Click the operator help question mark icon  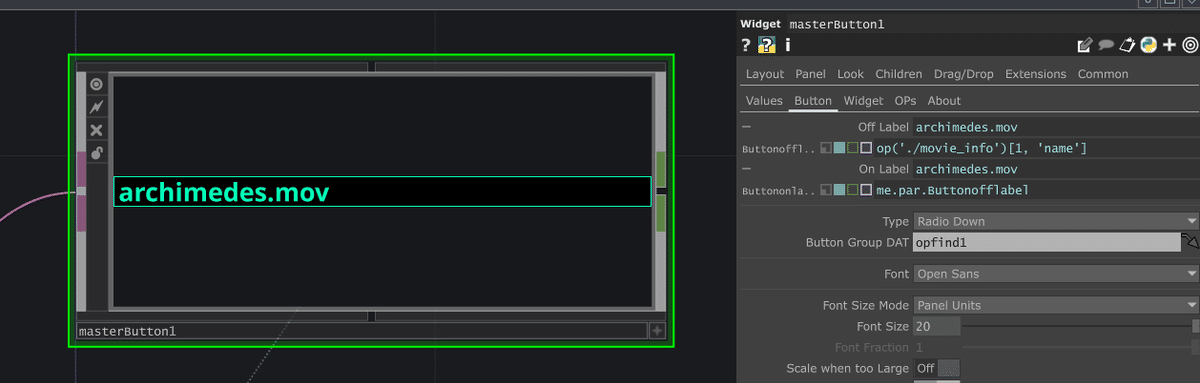[746, 45]
